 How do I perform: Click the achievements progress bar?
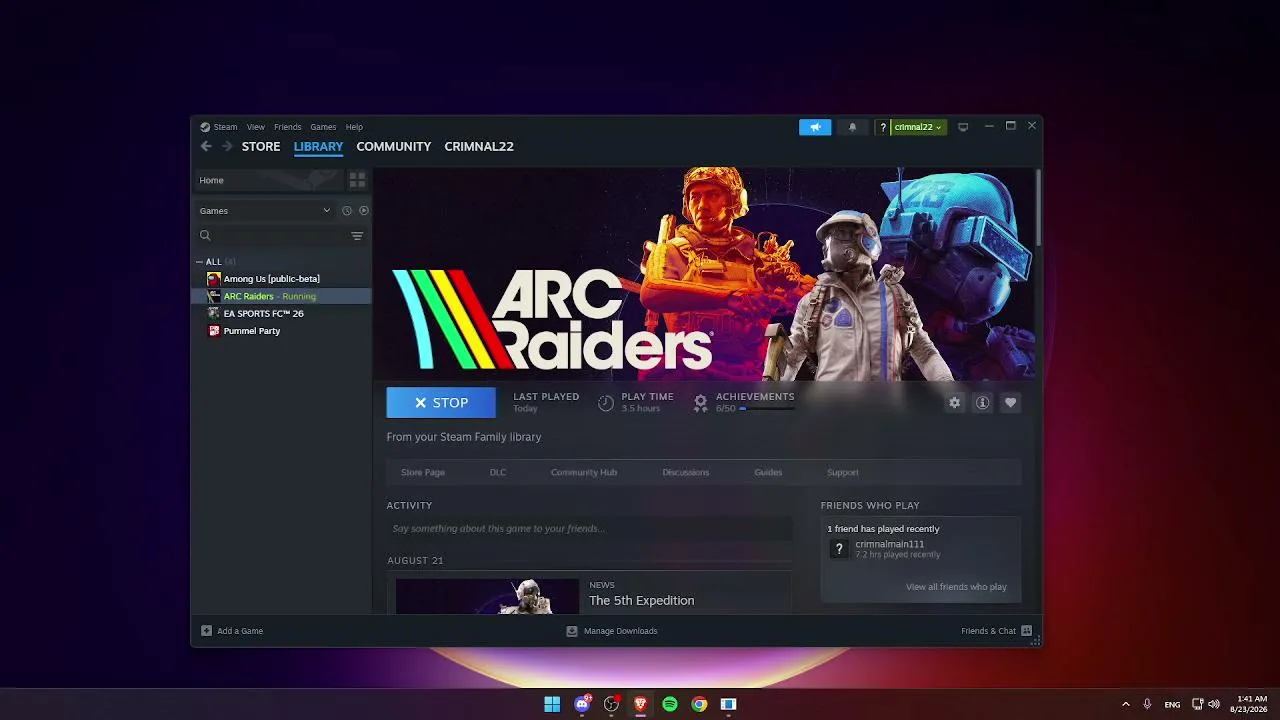[x=767, y=409]
